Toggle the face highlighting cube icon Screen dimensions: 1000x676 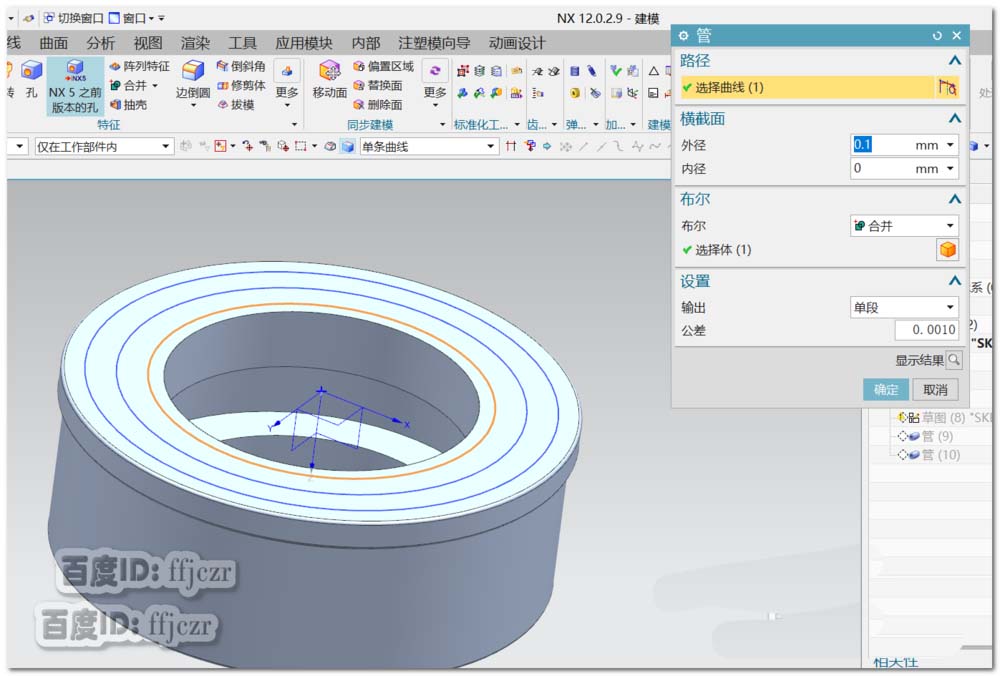tap(348, 147)
